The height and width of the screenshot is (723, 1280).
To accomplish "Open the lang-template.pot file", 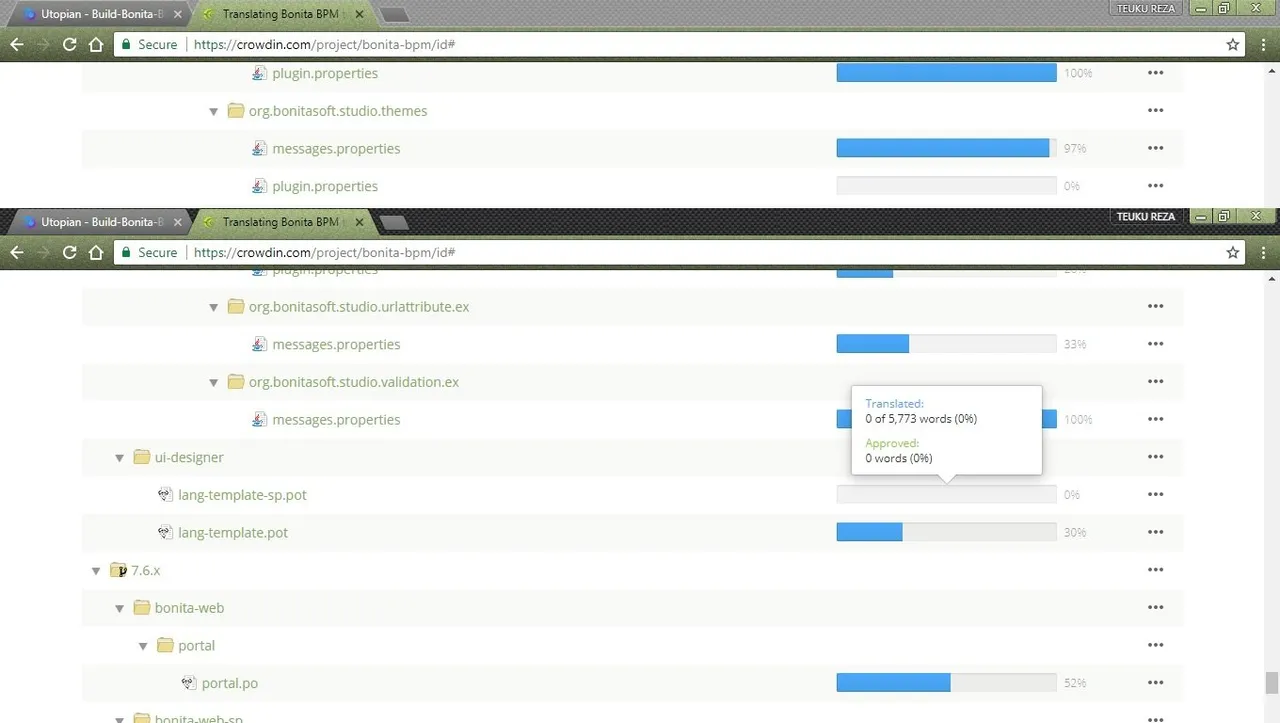I will tap(233, 533).
